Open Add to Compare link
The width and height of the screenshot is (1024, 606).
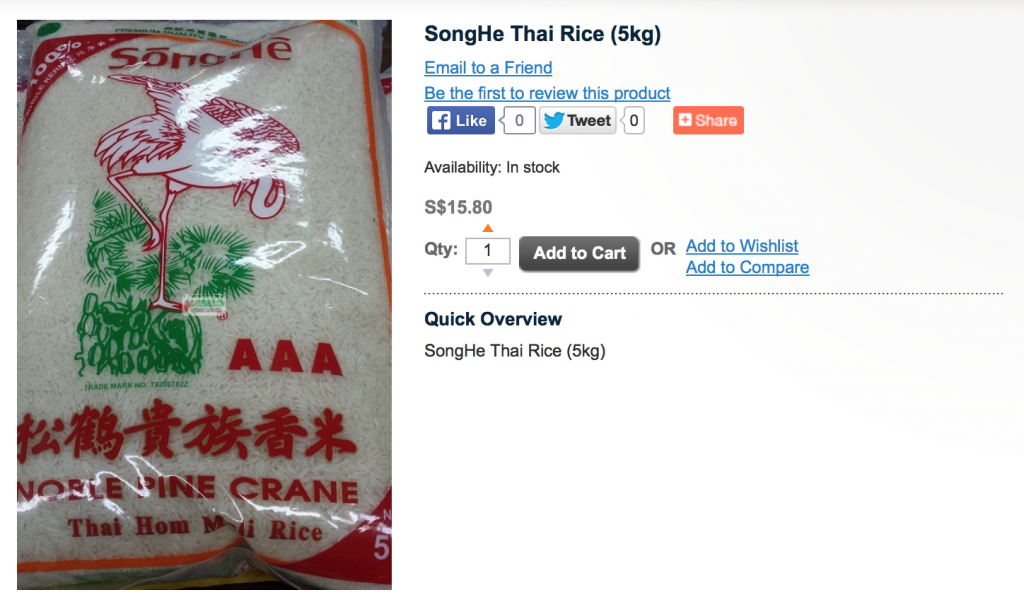(747, 267)
